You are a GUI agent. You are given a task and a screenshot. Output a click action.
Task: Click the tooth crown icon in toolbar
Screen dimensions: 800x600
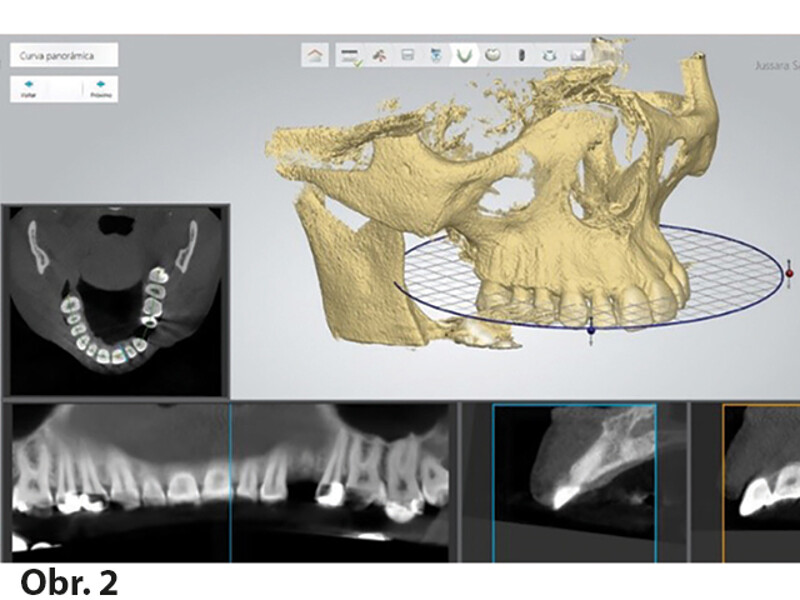click(493, 56)
